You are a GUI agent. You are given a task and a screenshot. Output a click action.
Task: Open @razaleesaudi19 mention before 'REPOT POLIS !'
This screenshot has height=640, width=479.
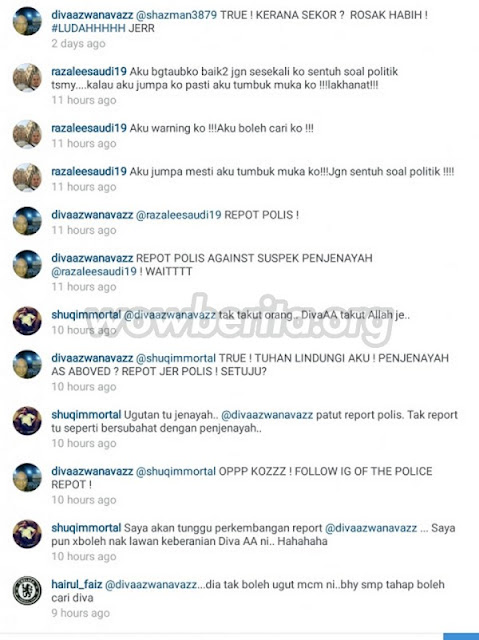click(178, 215)
